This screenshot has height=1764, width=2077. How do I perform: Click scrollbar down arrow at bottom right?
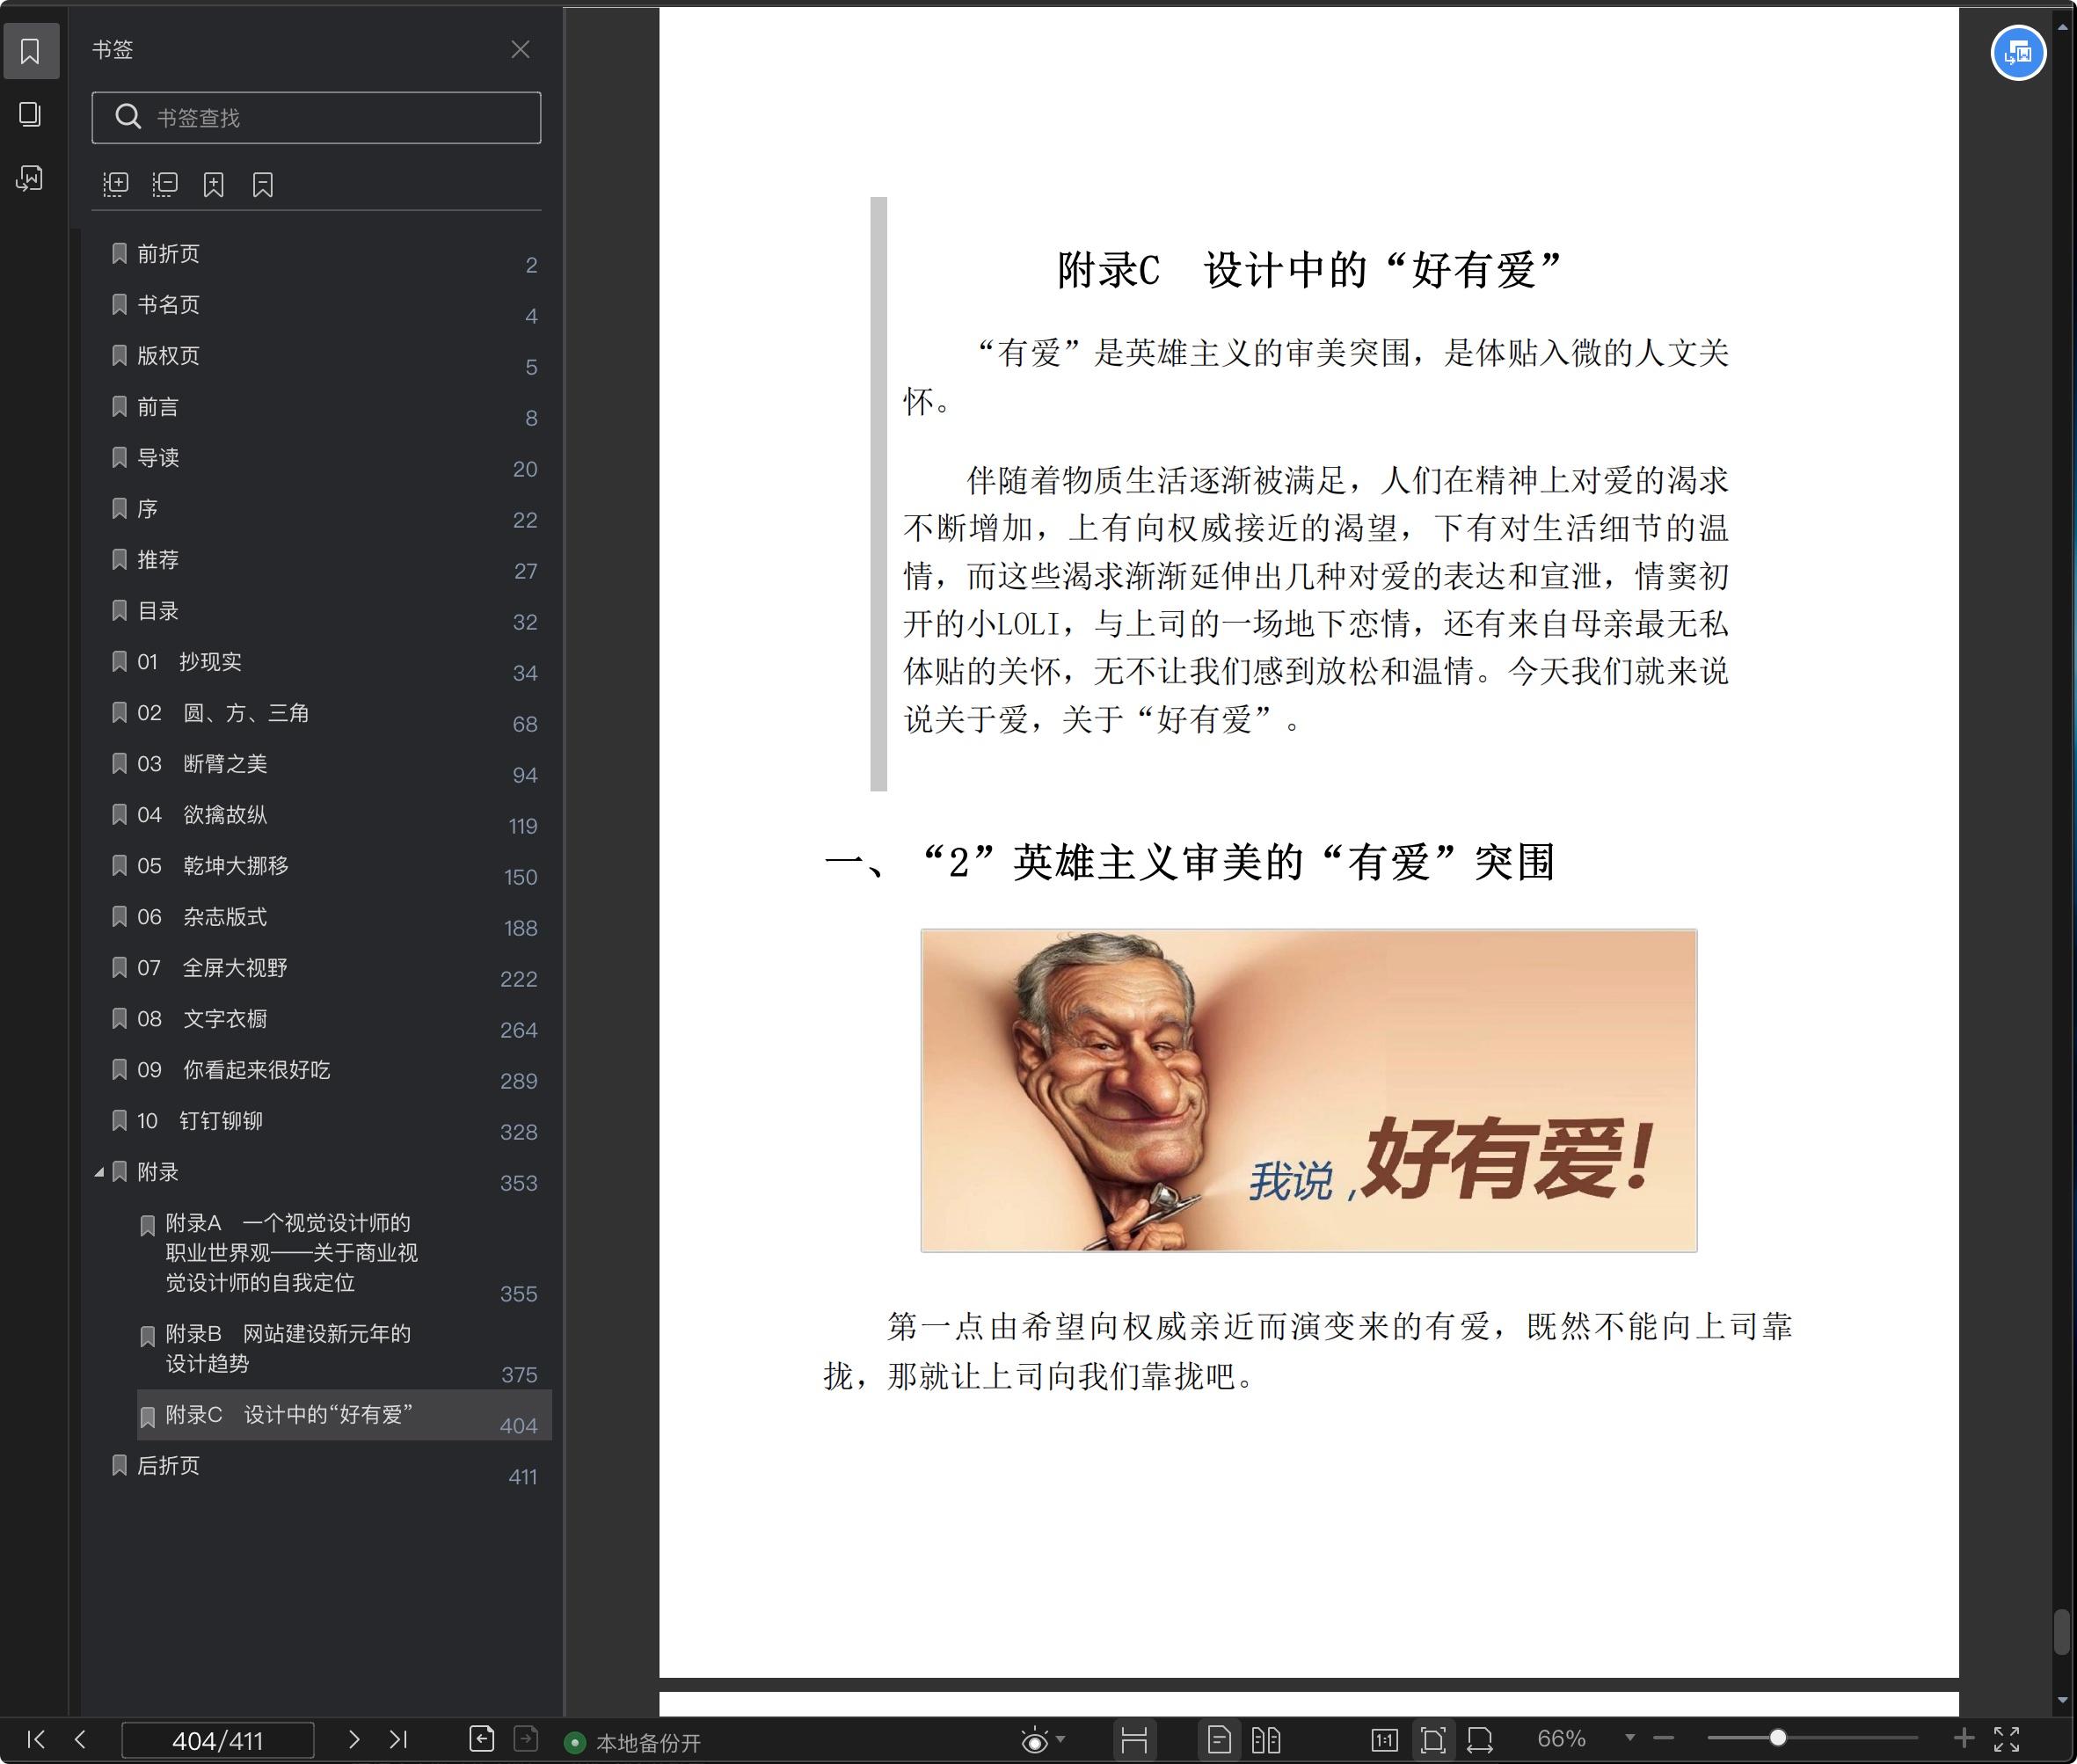pyautogui.click(x=2062, y=1701)
